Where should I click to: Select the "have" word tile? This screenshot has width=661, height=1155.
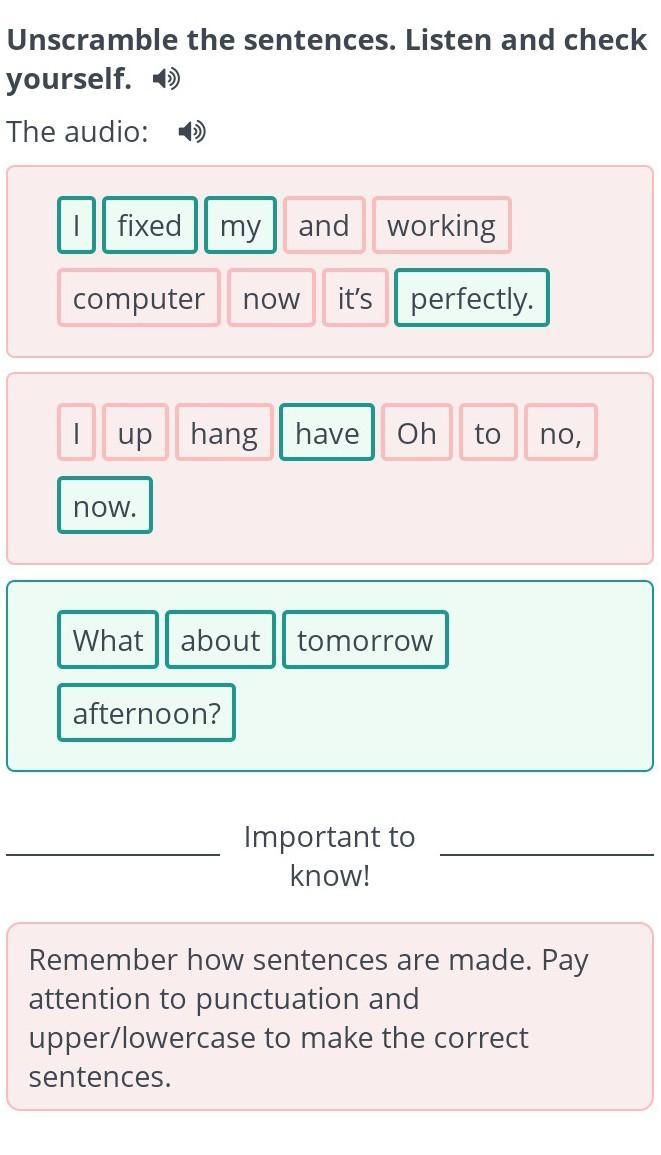pyautogui.click(x=327, y=433)
